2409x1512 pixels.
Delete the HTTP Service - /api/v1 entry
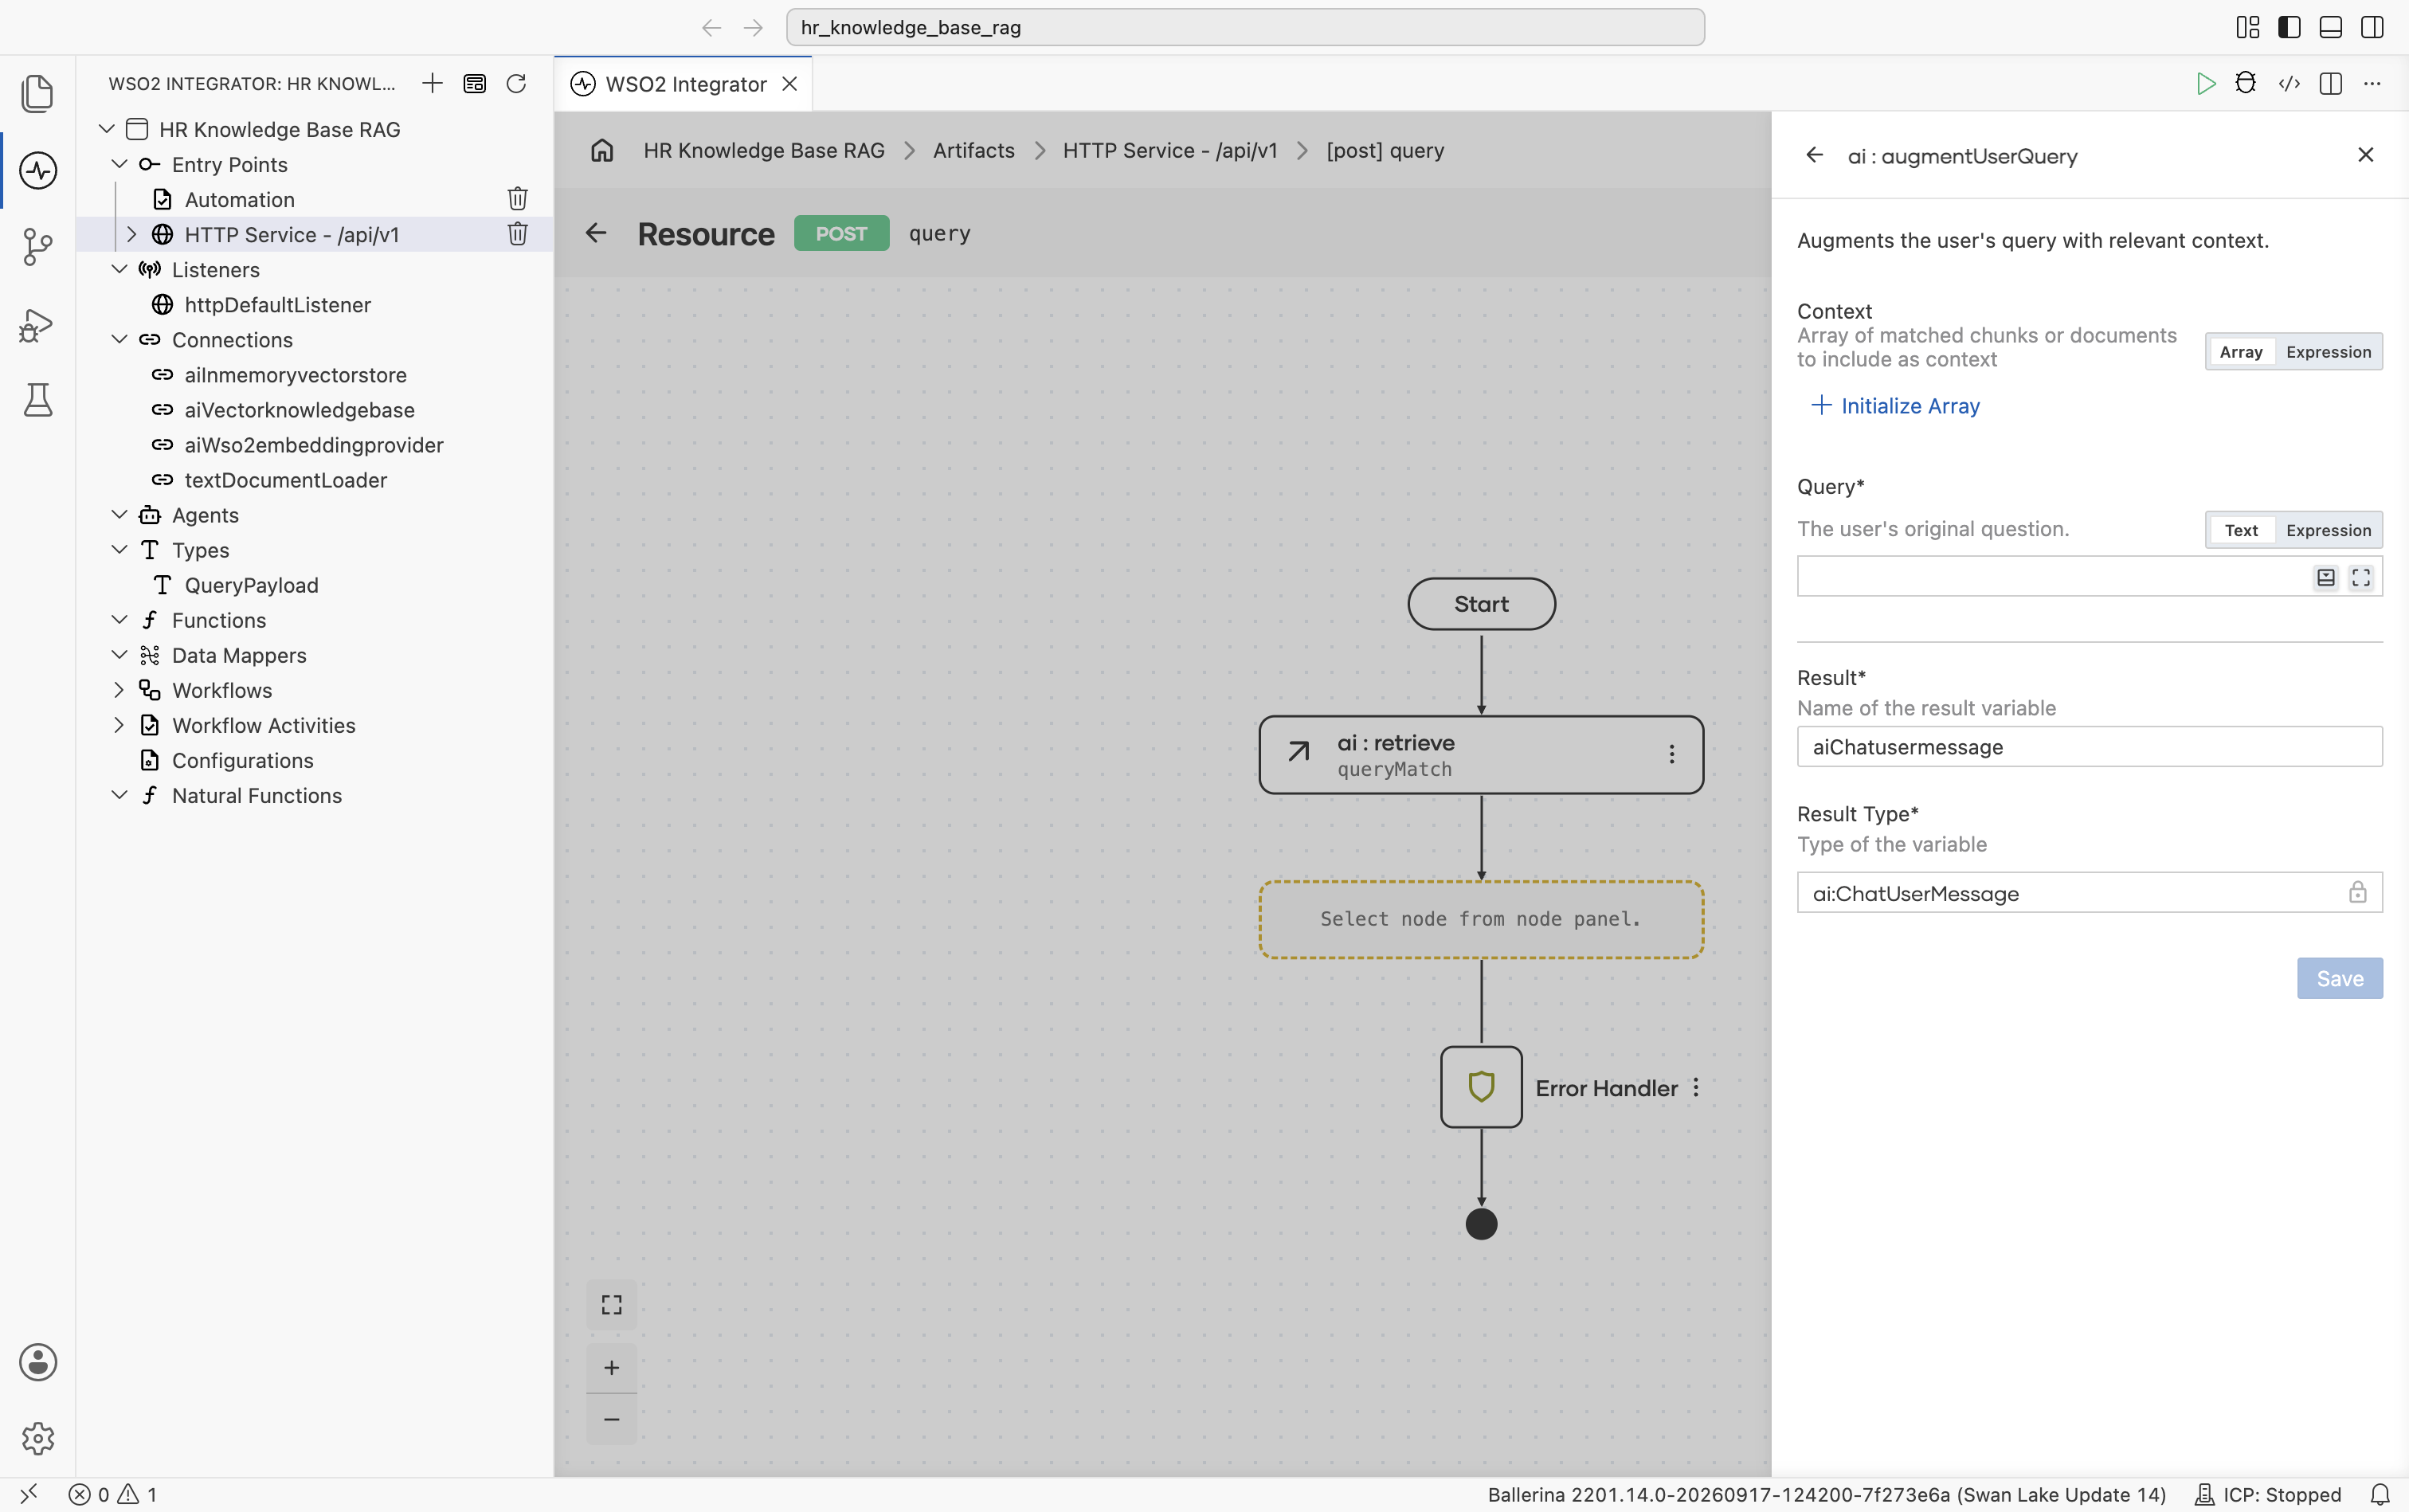(517, 234)
